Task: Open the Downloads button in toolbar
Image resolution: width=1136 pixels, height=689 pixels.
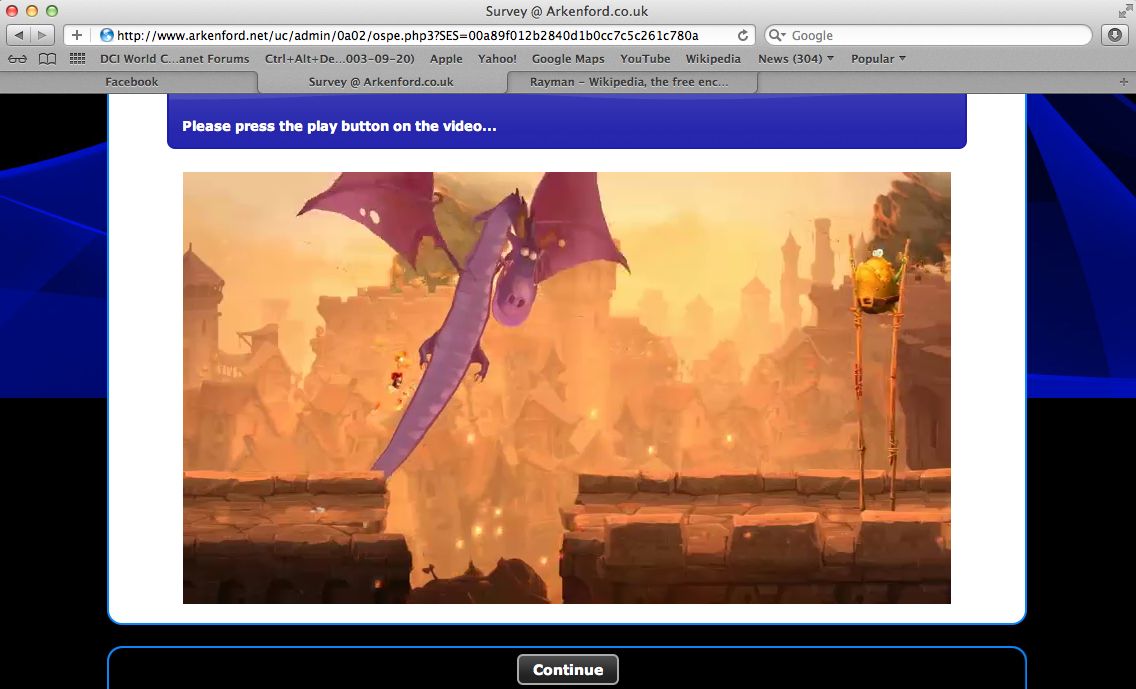Action: pos(1114,35)
